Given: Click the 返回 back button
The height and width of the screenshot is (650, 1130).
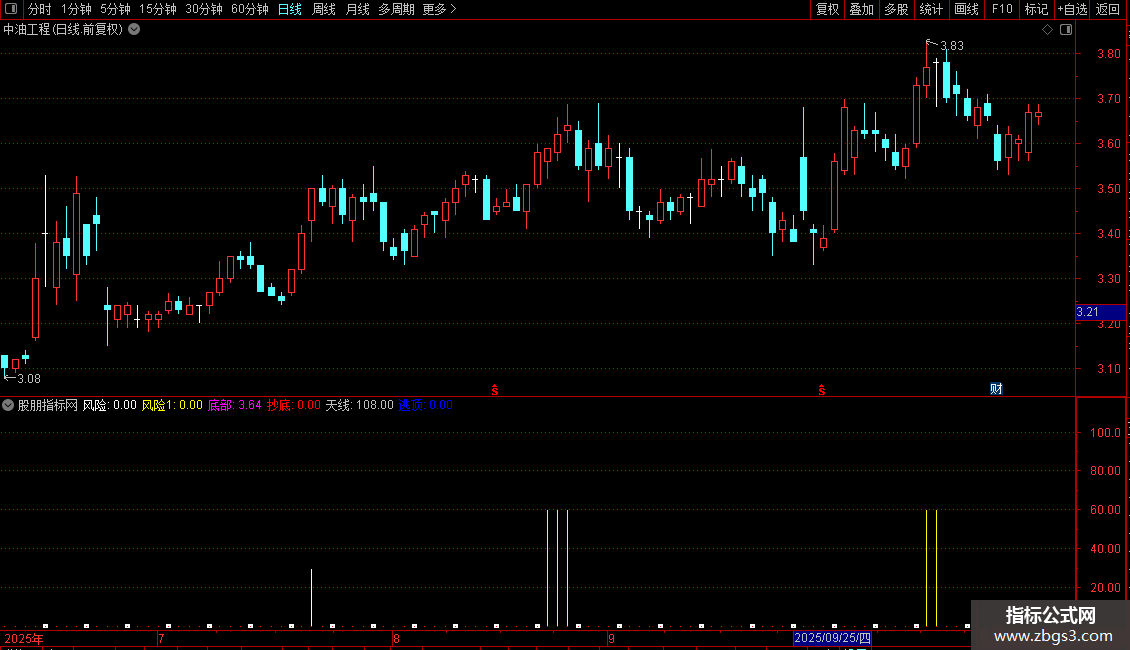Looking at the screenshot, I should 1108,9.
